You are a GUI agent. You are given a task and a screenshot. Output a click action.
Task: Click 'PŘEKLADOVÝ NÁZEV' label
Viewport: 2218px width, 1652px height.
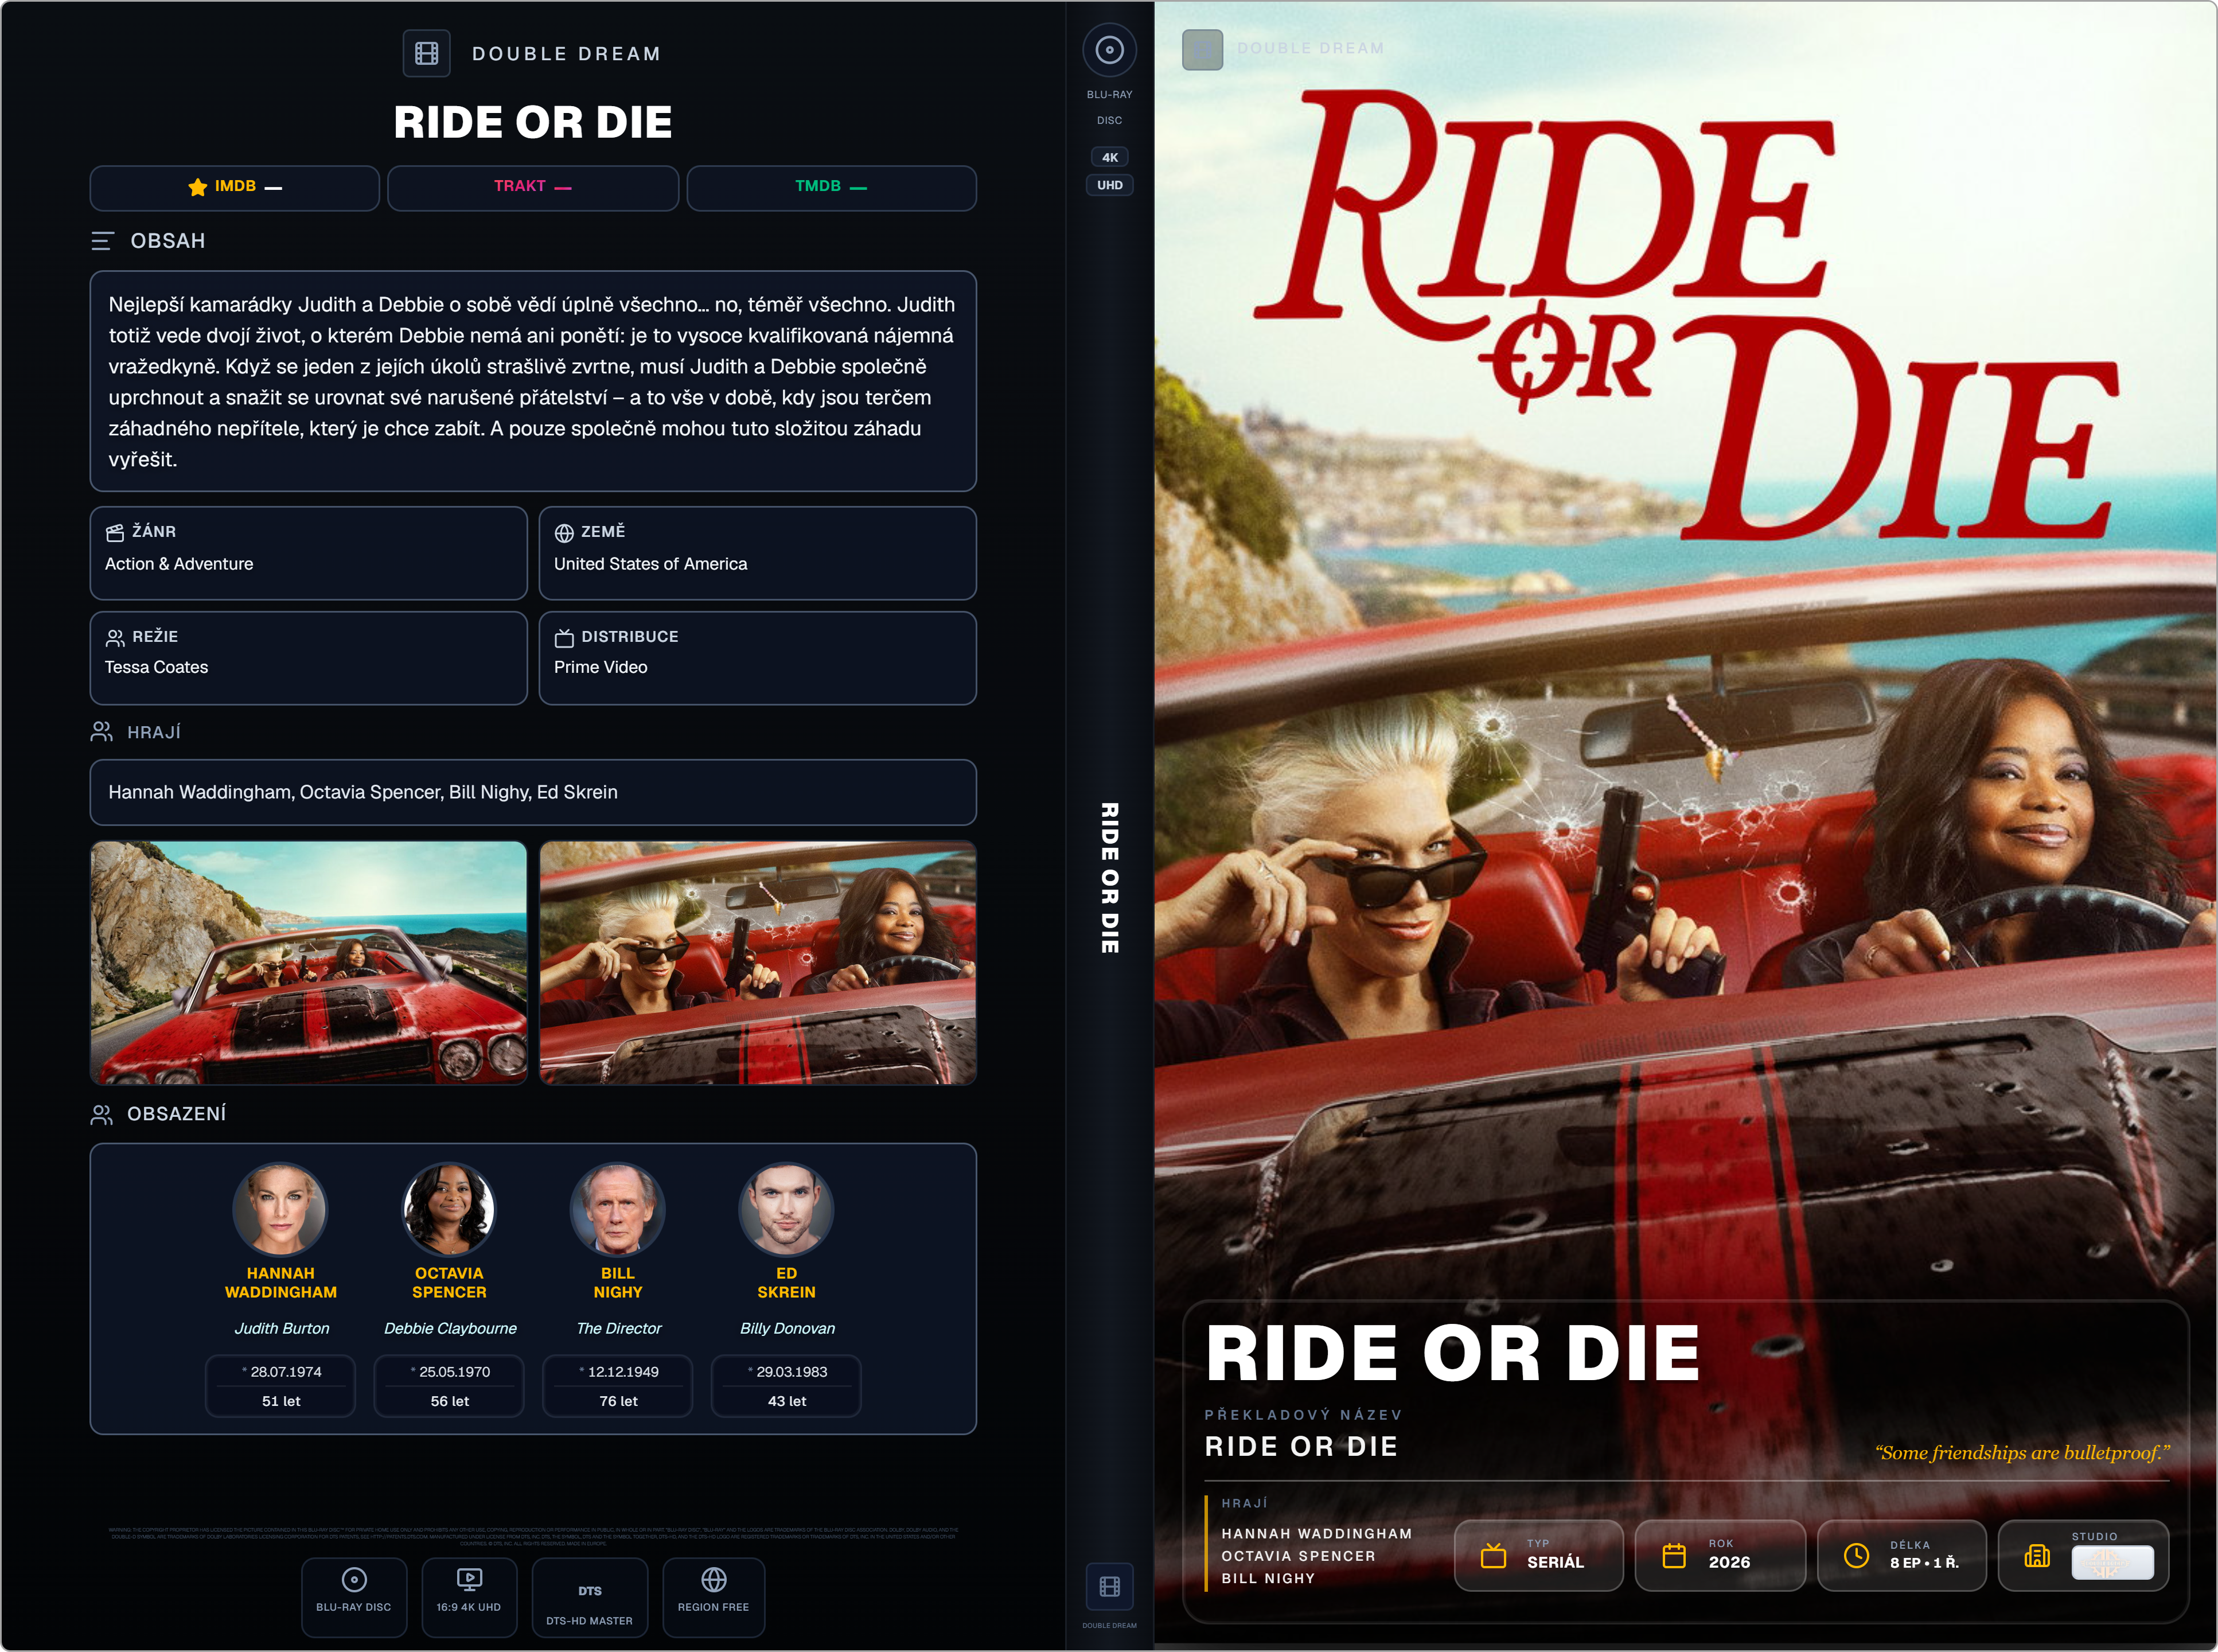click(1303, 1415)
